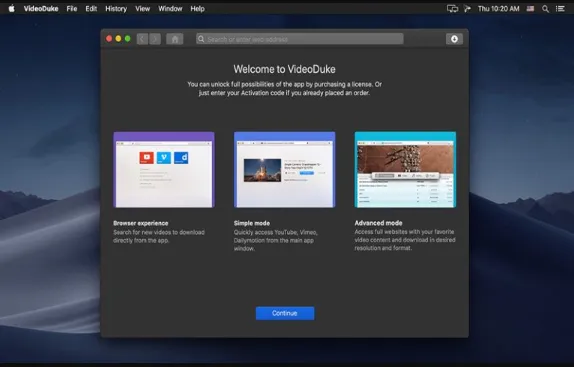
Task: Click the screen mirroring display icon
Action: tap(452, 9)
